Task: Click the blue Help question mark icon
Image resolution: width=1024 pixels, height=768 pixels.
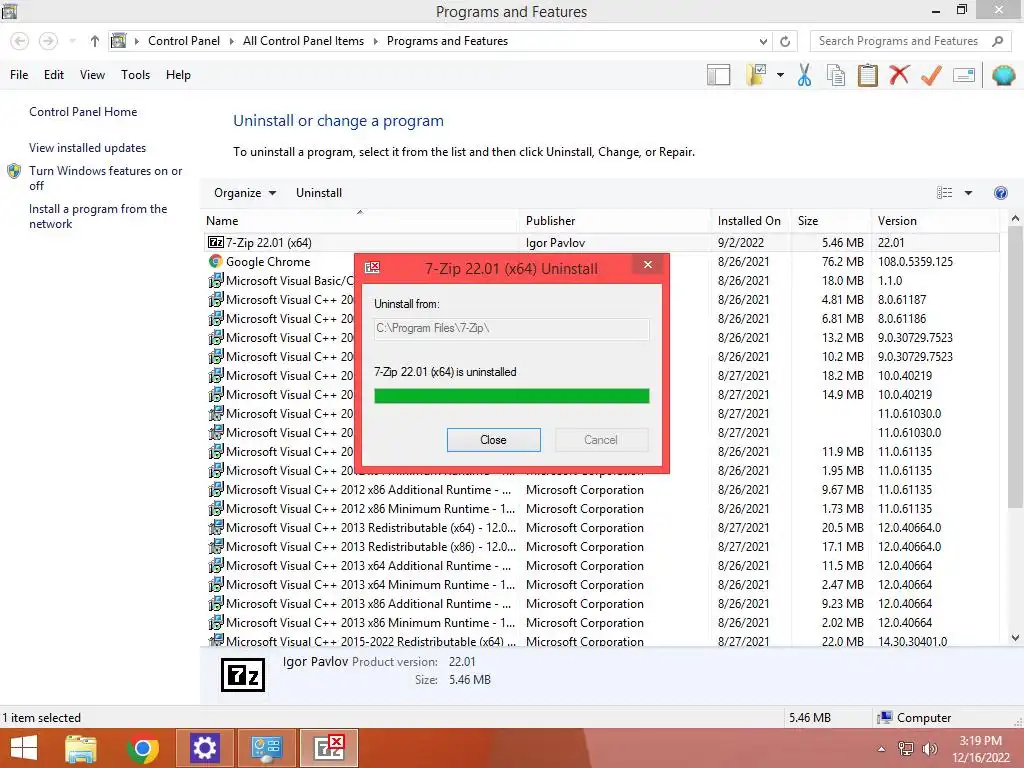Action: click(1000, 193)
